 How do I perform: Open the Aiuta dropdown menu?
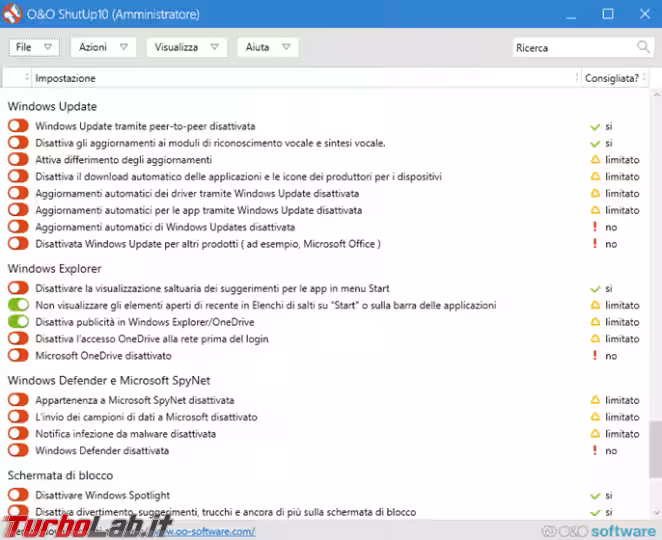pyautogui.click(x=268, y=47)
